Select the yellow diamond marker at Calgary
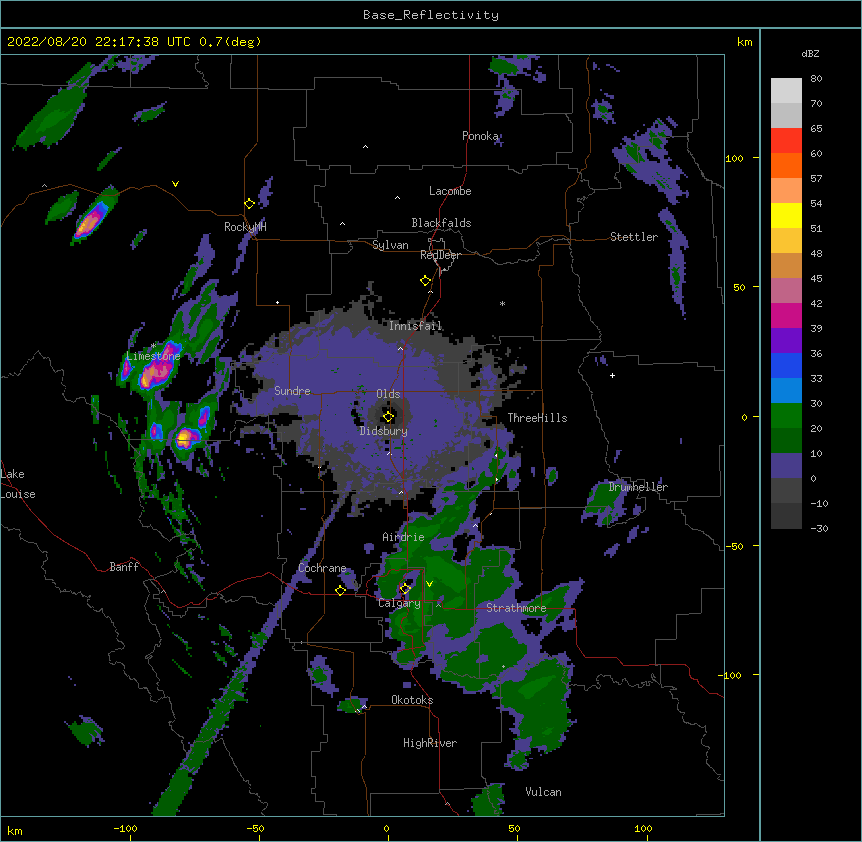862x842 pixels. [405, 589]
